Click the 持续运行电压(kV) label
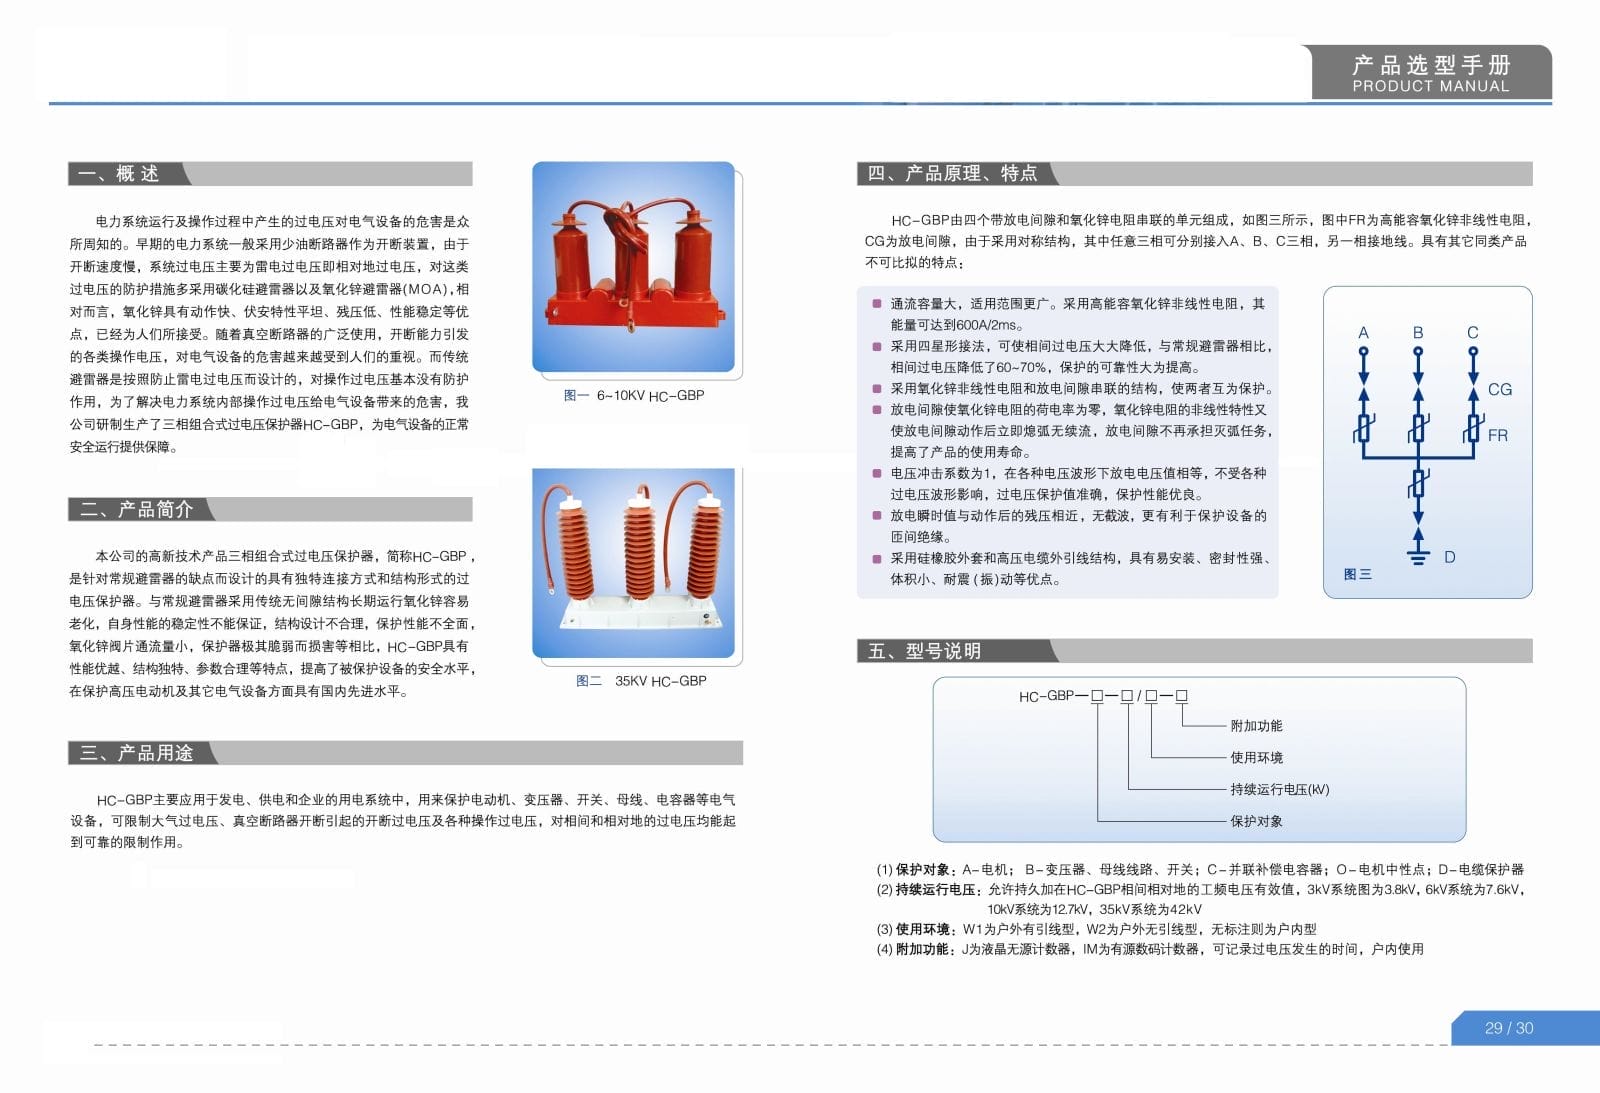 pos(1279,790)
